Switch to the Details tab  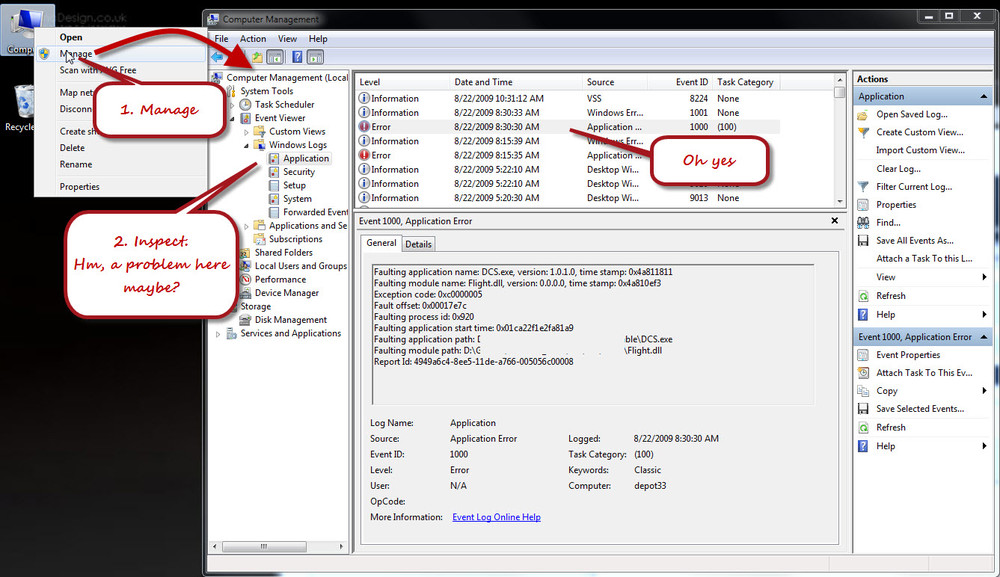(418, 244)
